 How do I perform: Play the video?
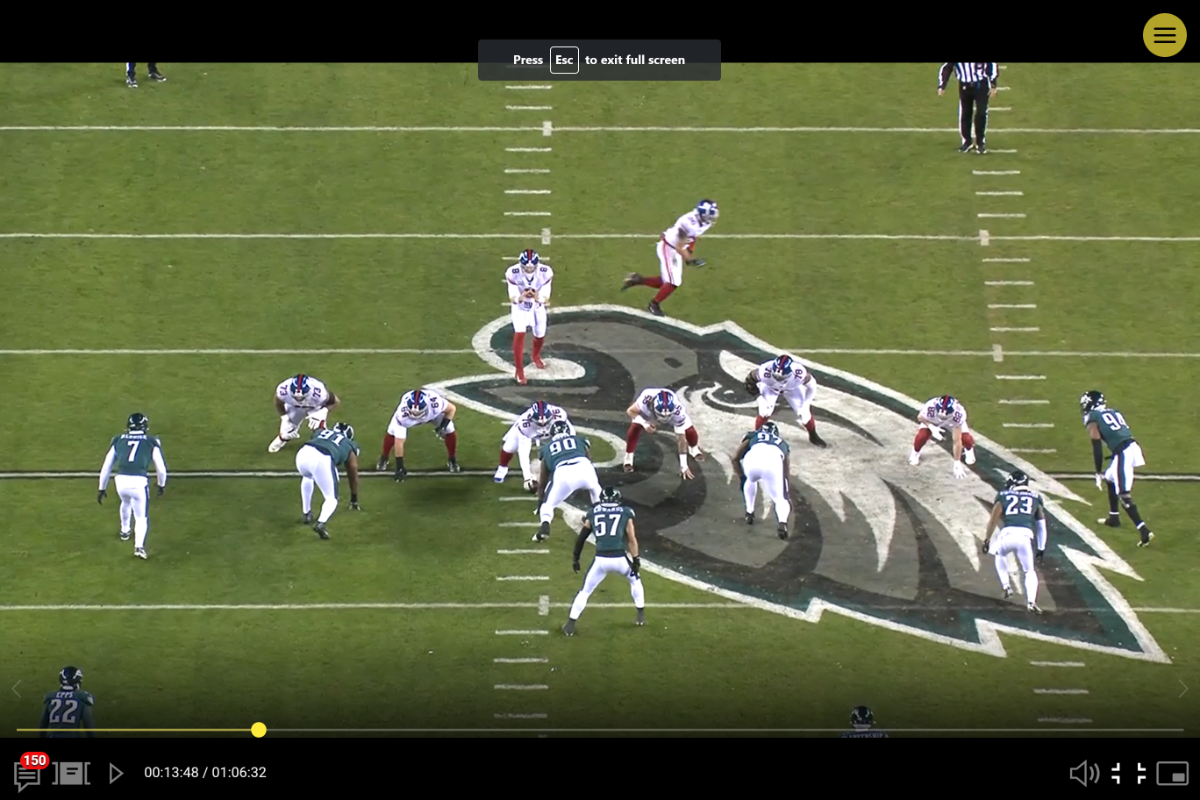pyautogui.click(x=116, y=773)
